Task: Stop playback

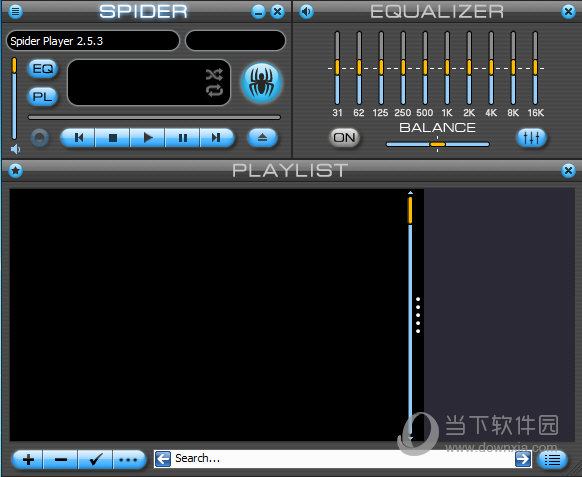Action: 112,138
